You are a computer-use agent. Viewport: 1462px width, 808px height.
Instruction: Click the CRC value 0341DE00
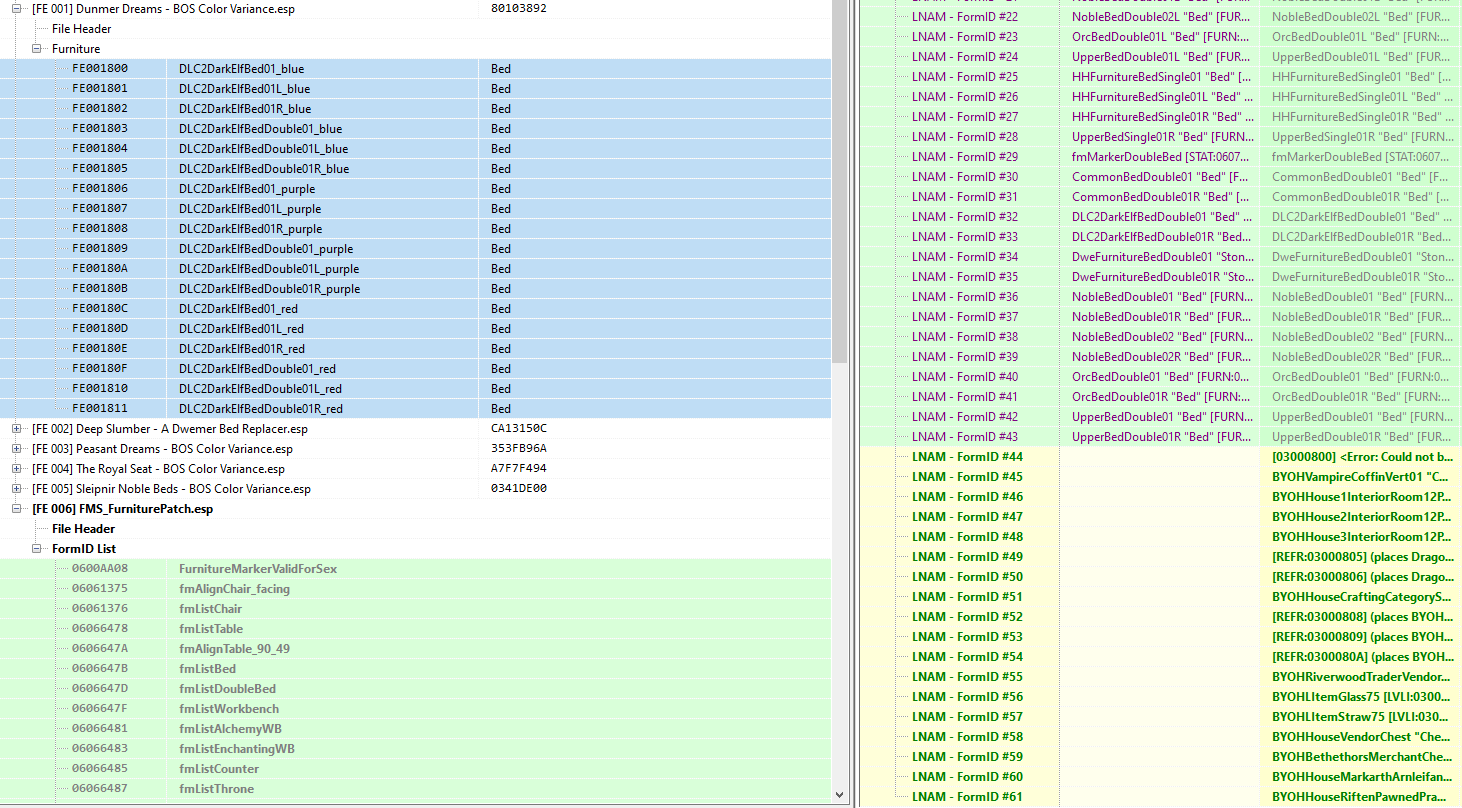(519, 489)
